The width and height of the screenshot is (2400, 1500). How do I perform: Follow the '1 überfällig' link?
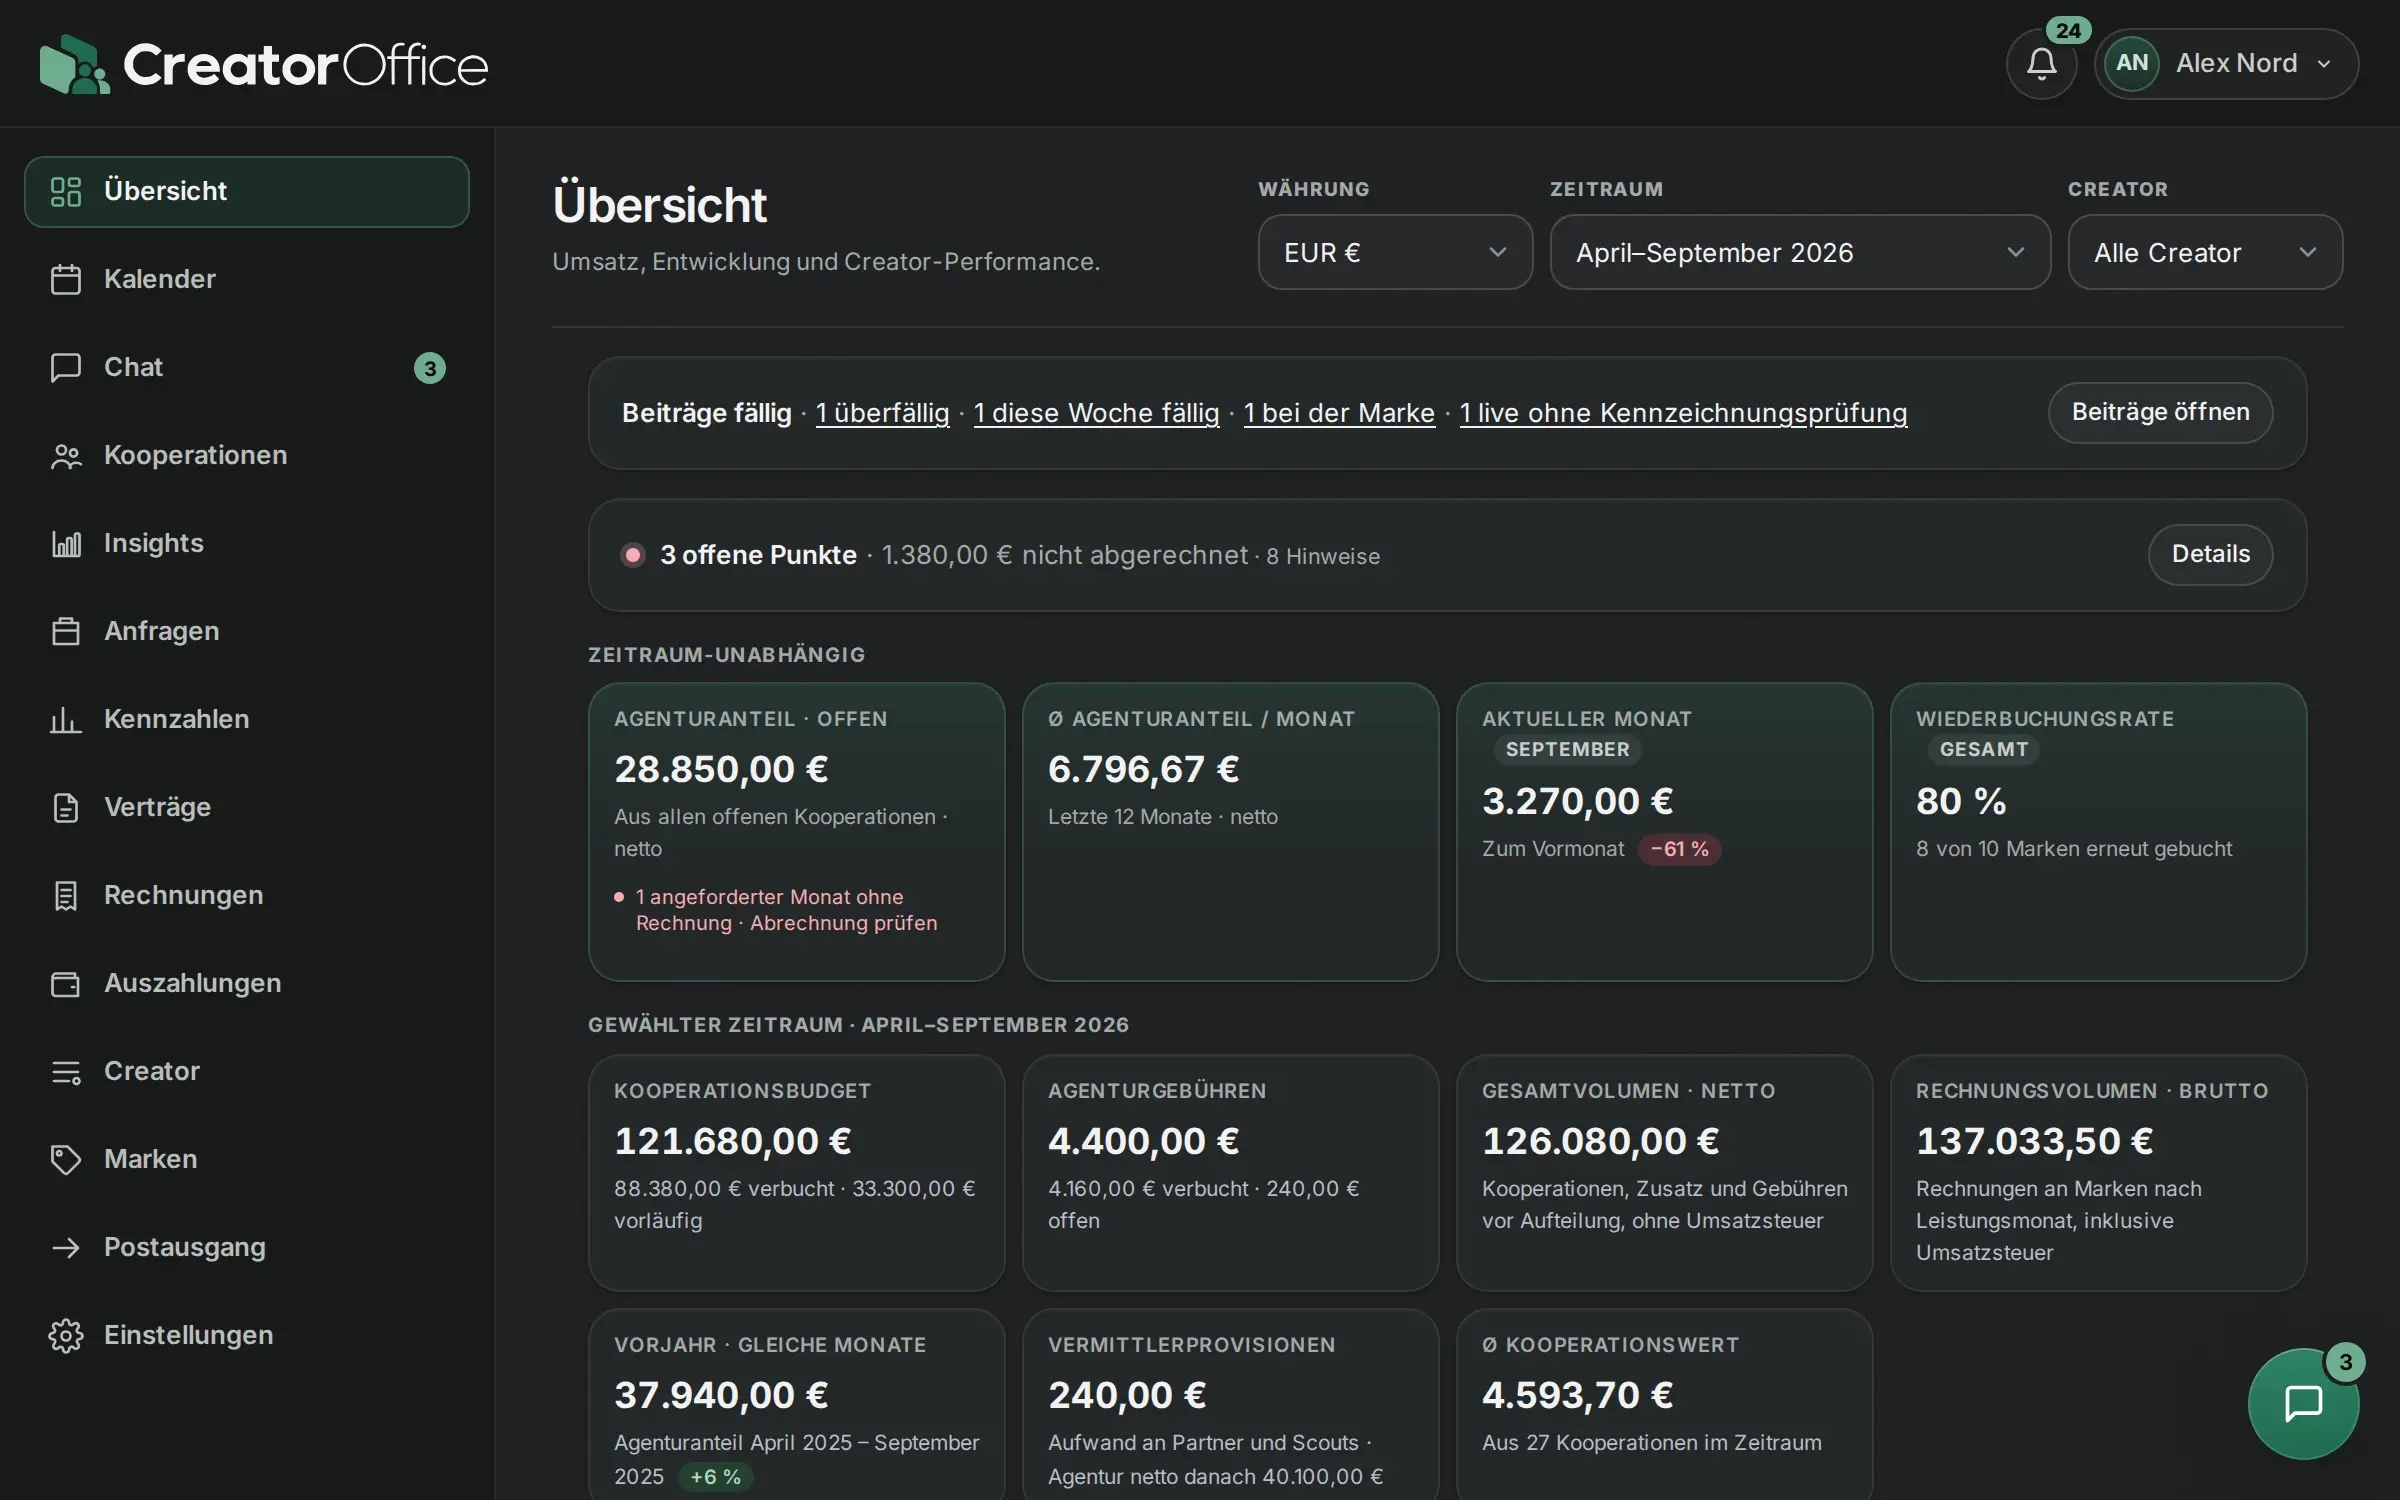882,413
